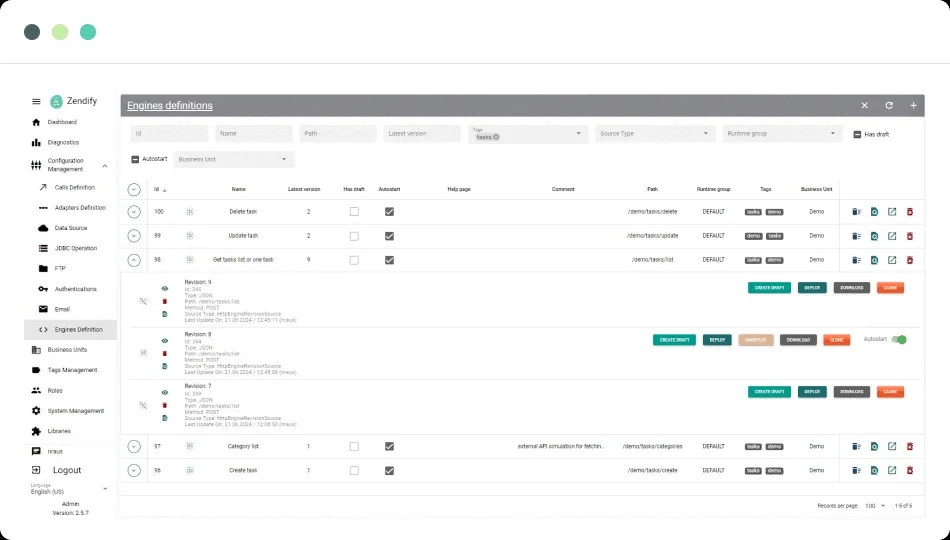Toggle the Autostart switch on Revision 8
Viewport: 950px width, 540px height.
click(900, 340)
